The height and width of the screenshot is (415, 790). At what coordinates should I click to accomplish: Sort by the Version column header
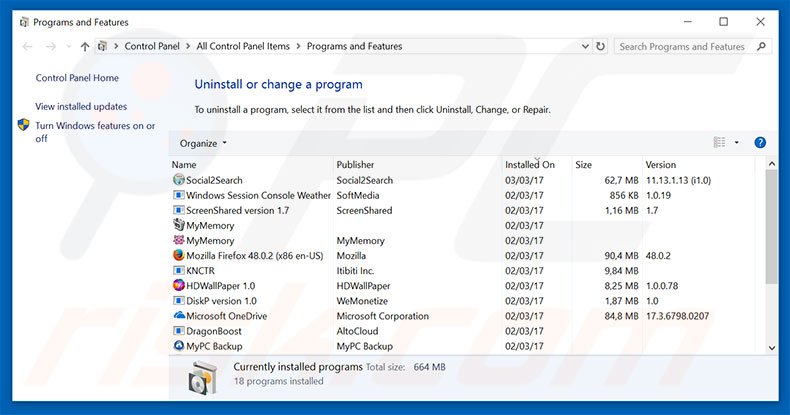[x=699, y=165]
